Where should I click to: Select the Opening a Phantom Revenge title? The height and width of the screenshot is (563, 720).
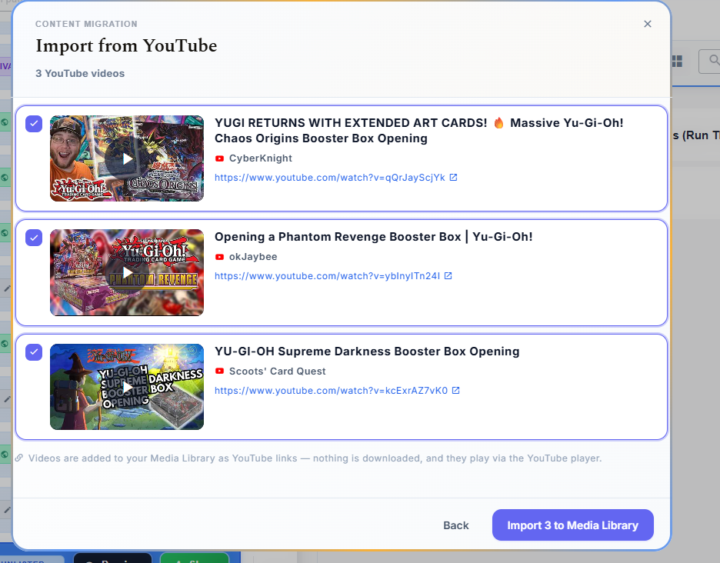click(373, 237)
